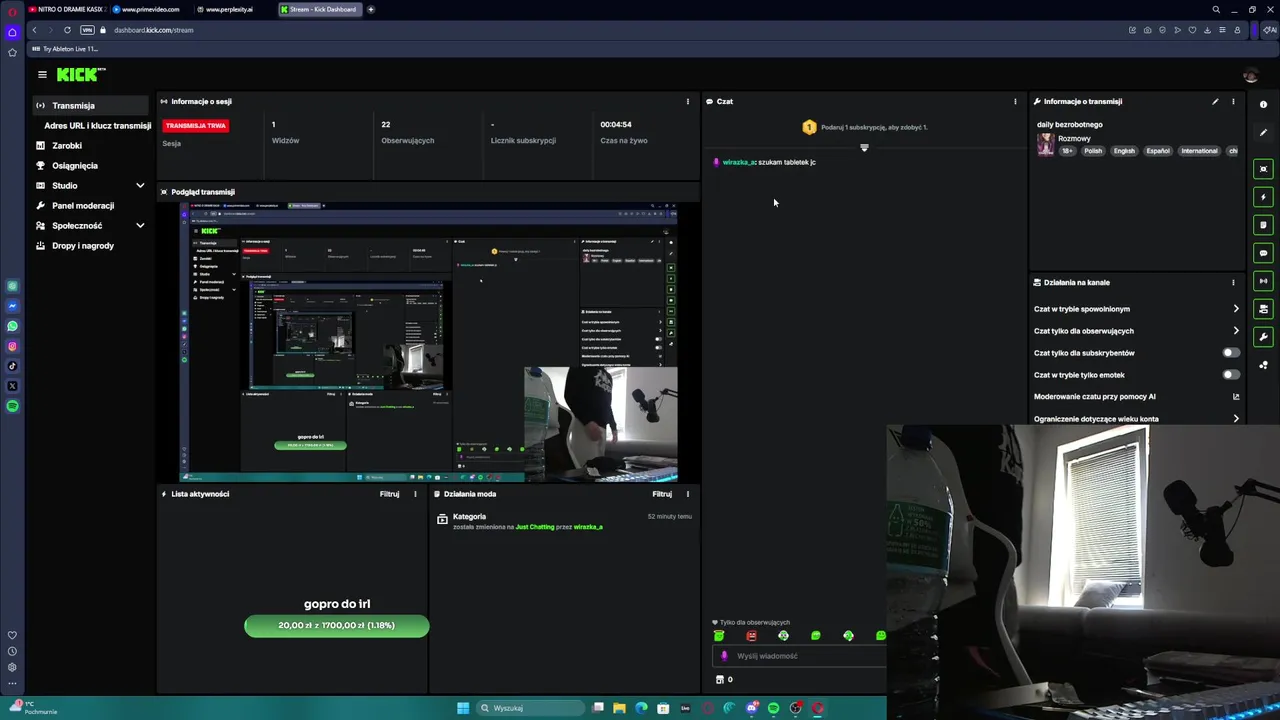
Task: Click the gopro do irl goal progress bar
Action: 337,626
